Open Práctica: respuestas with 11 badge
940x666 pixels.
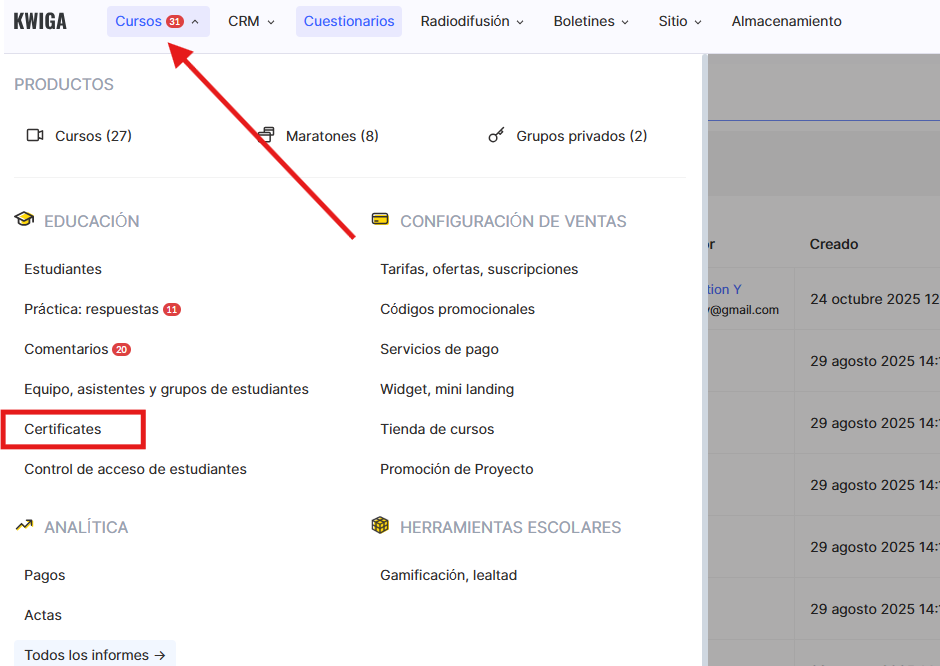pos(91,309)
